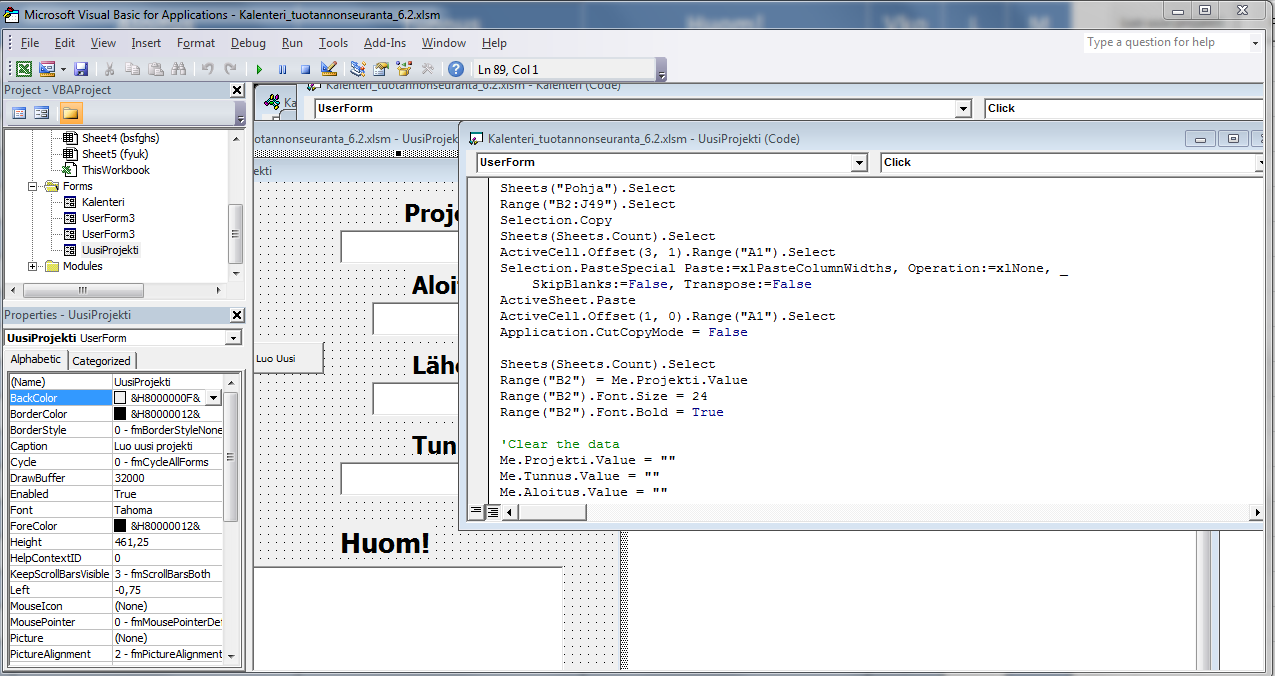Image resolution: width=1275 pixels, height=676 pixels.
Task: Click the Redo arrow icon
Action: 230,69
